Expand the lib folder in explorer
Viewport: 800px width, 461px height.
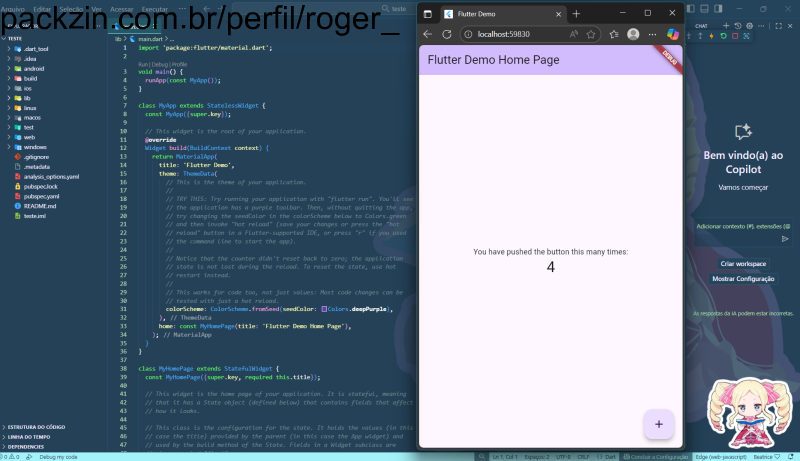click(27, 98)
